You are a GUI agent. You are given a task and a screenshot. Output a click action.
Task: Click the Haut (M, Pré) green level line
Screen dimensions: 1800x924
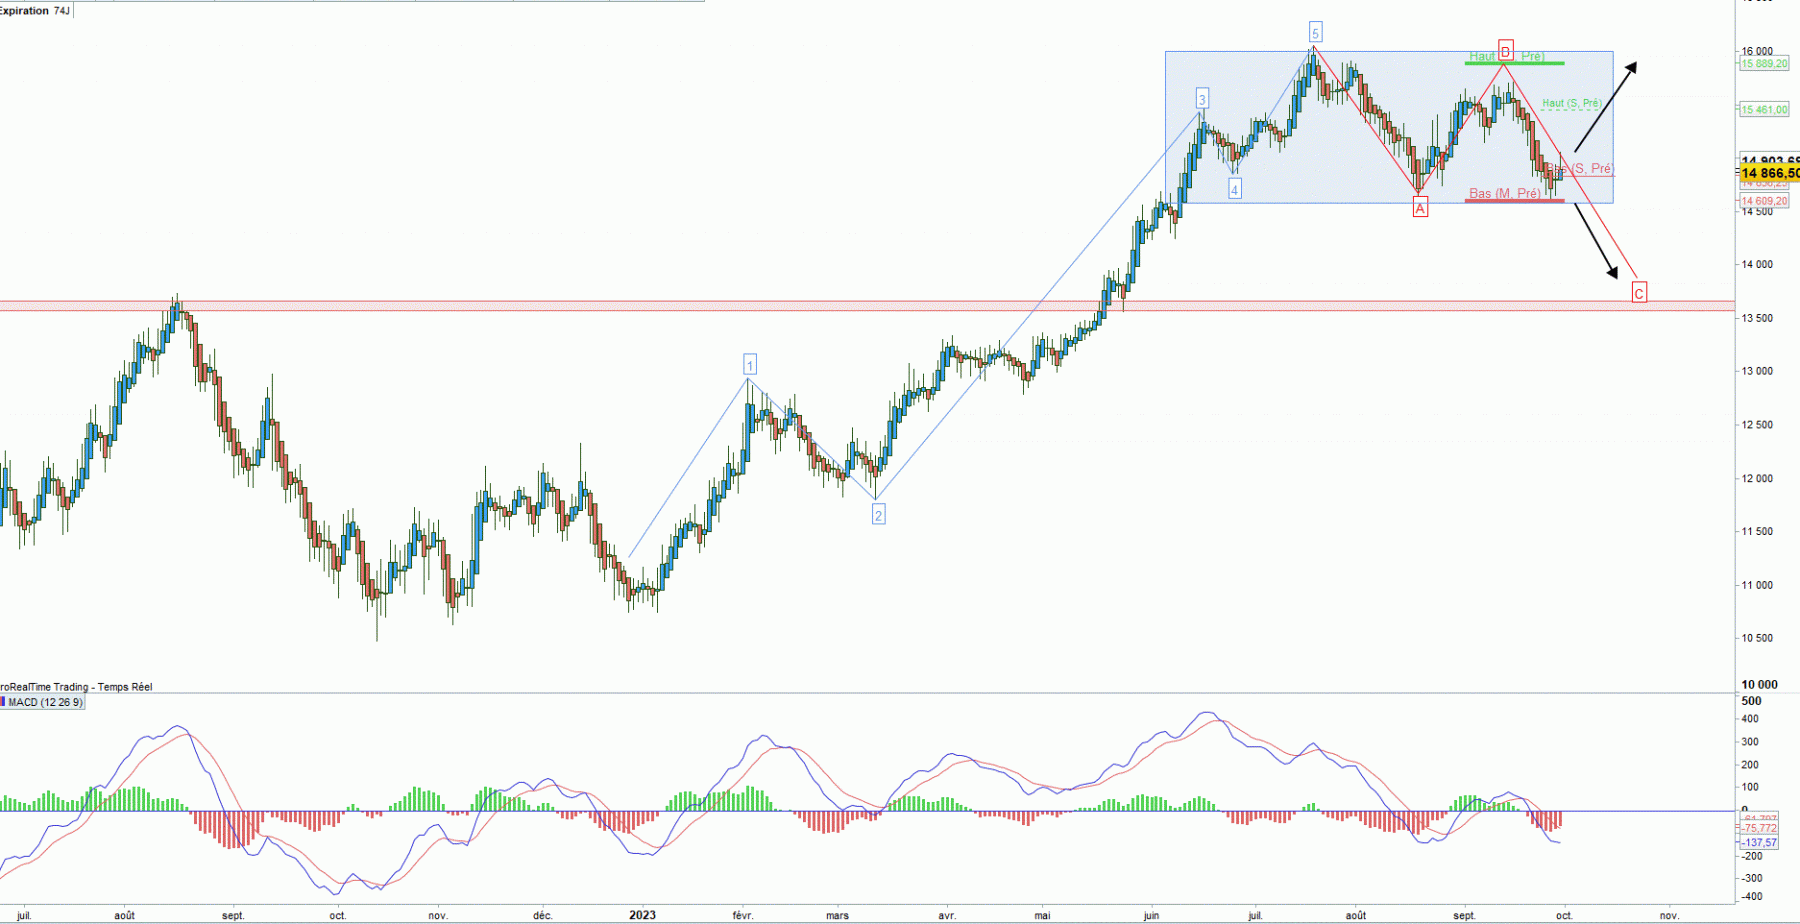pyautogui.click(x=1514, y=63)
